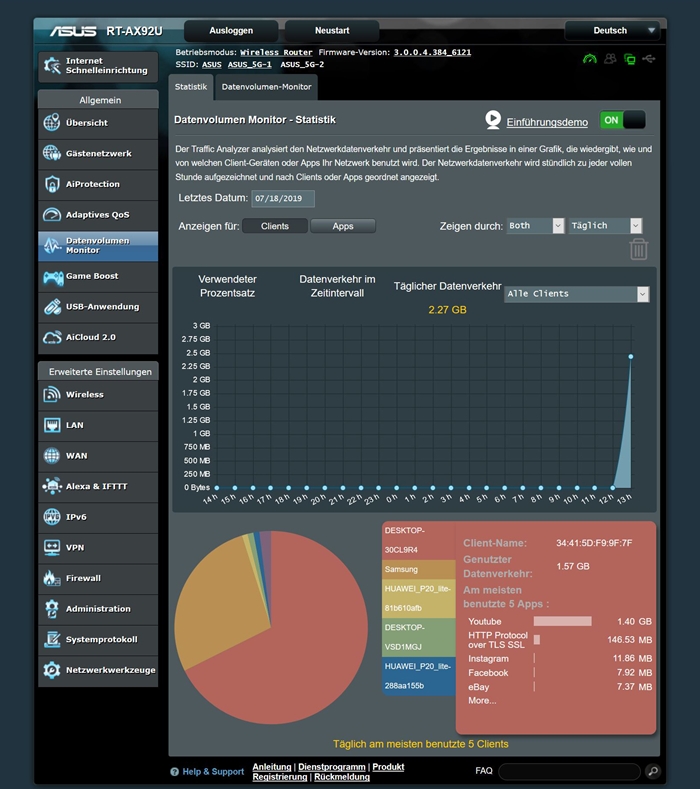Viewport: 700px width, 789px height.
Task: Click the USB-Anwendung icon
Action: pos(52,306)
